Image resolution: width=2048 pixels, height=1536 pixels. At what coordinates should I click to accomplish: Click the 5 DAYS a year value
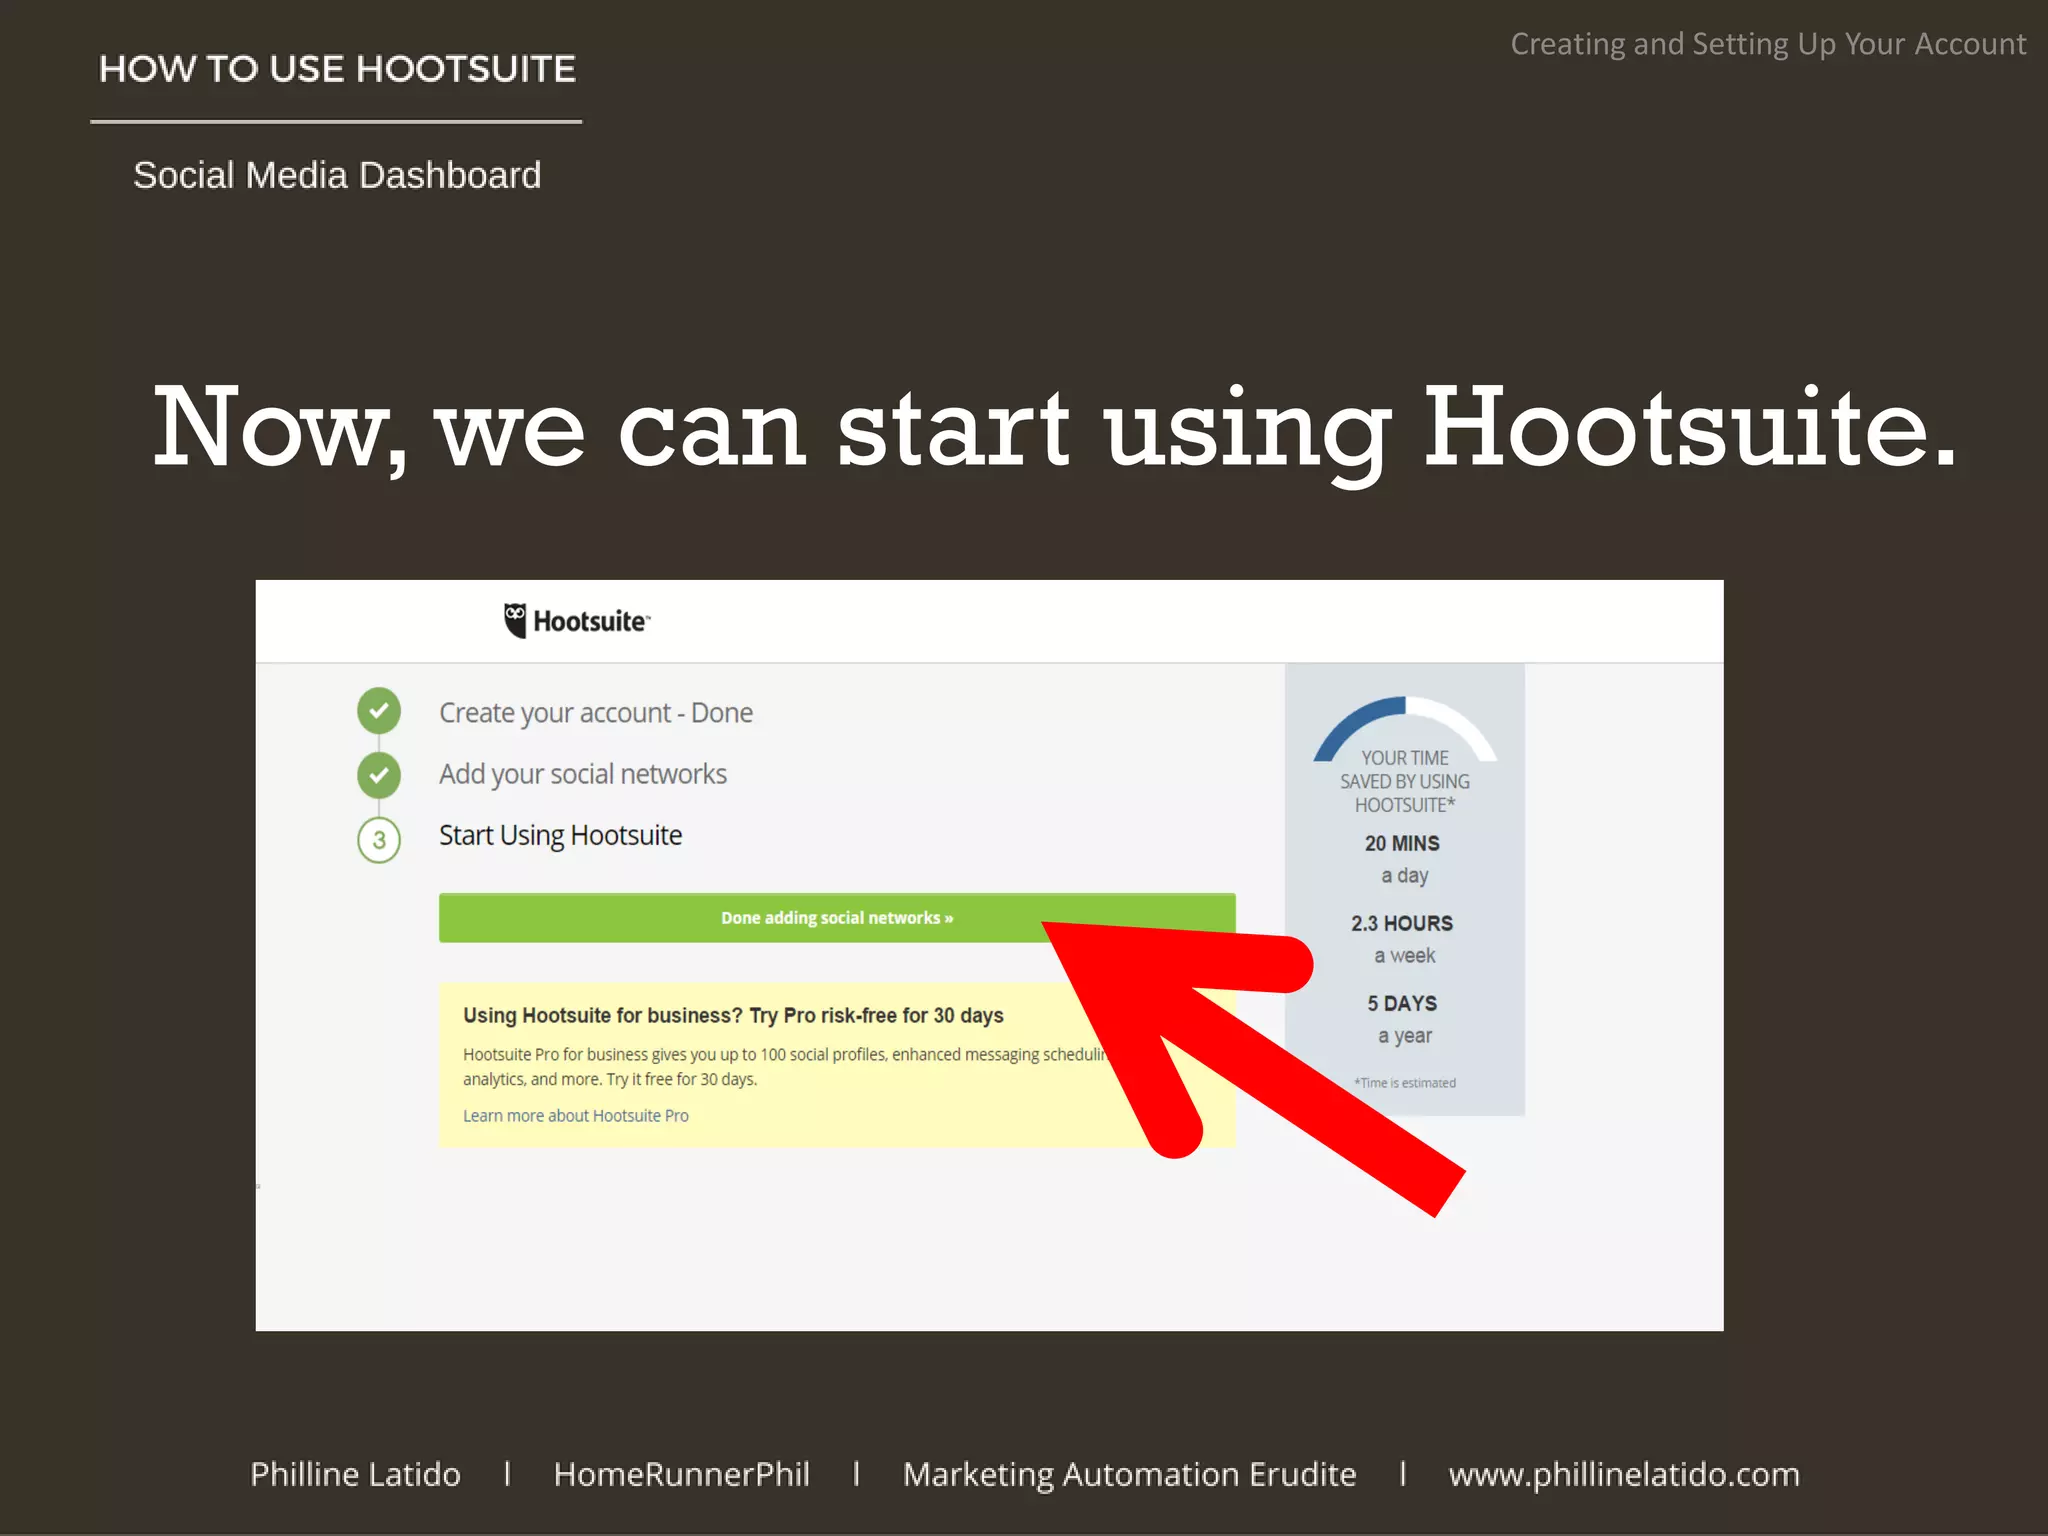pos(1403,1019)
